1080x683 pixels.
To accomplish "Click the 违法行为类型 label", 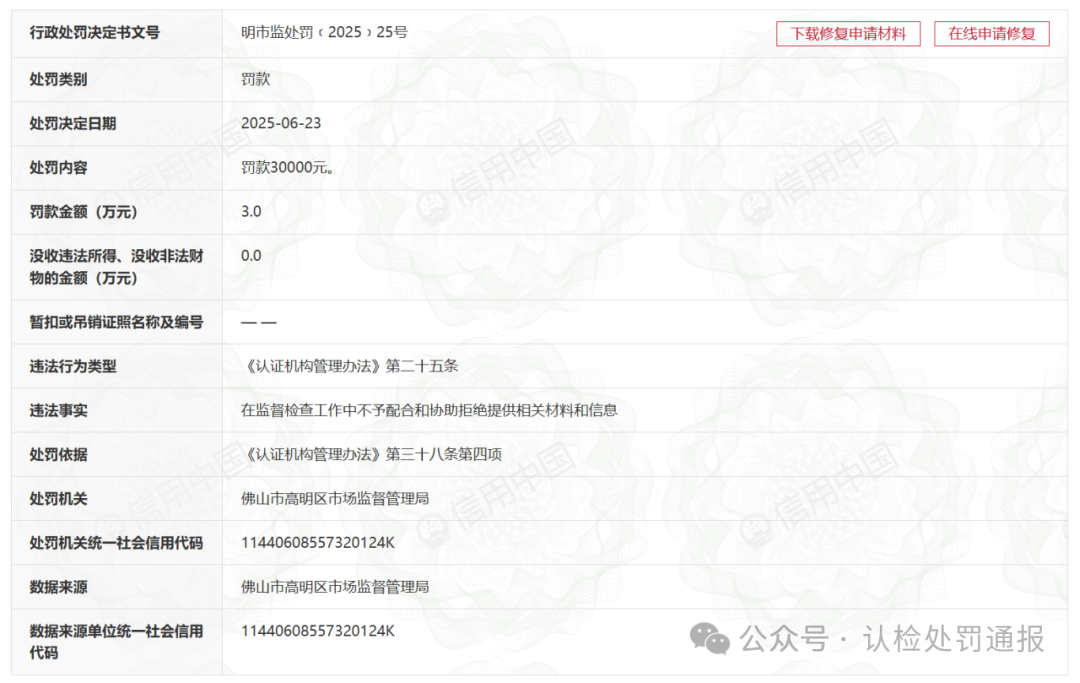I will point(72,366).
